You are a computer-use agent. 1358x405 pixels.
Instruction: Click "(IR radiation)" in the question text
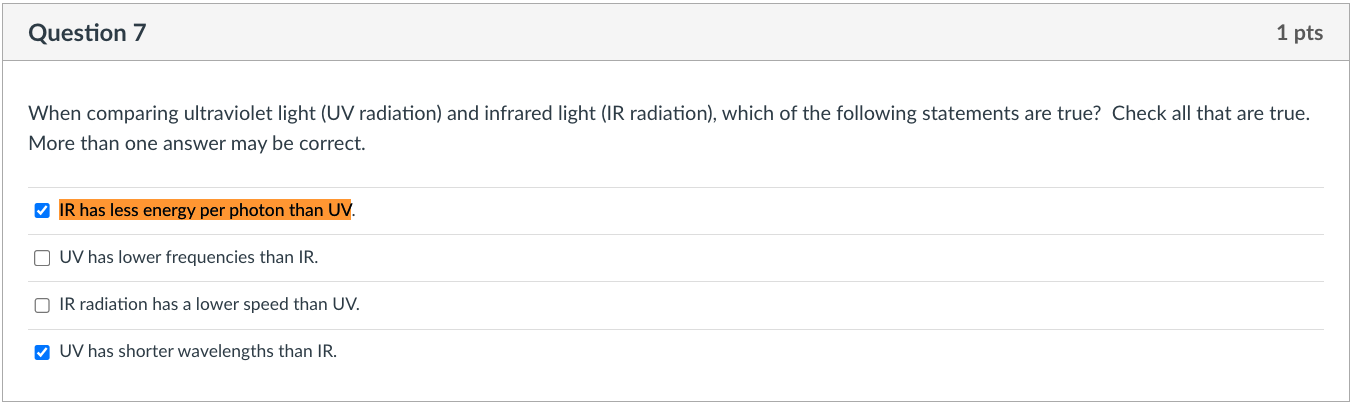[655, 114]
